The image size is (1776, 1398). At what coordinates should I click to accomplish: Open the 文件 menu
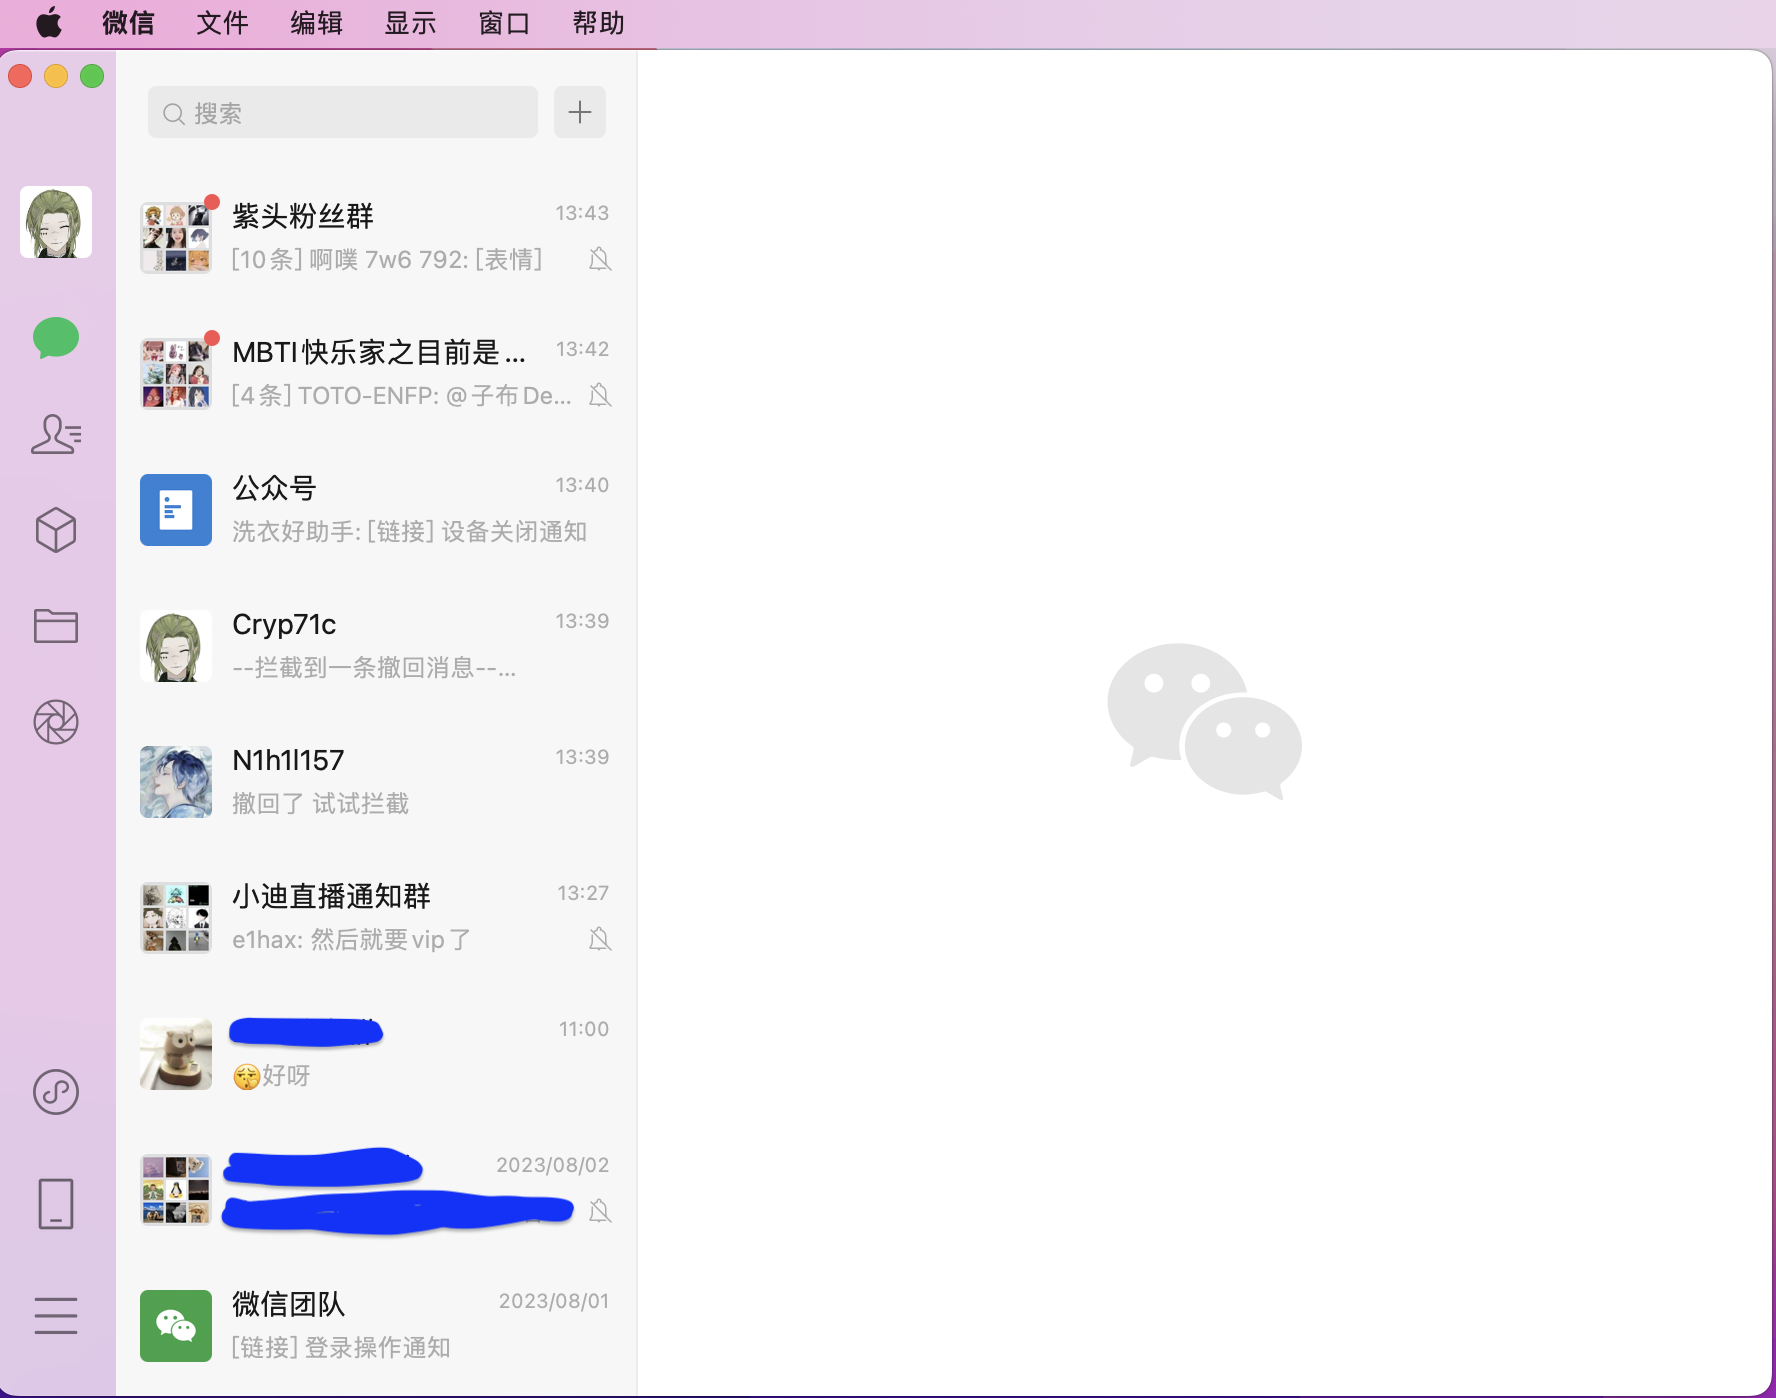pos(222,23)
